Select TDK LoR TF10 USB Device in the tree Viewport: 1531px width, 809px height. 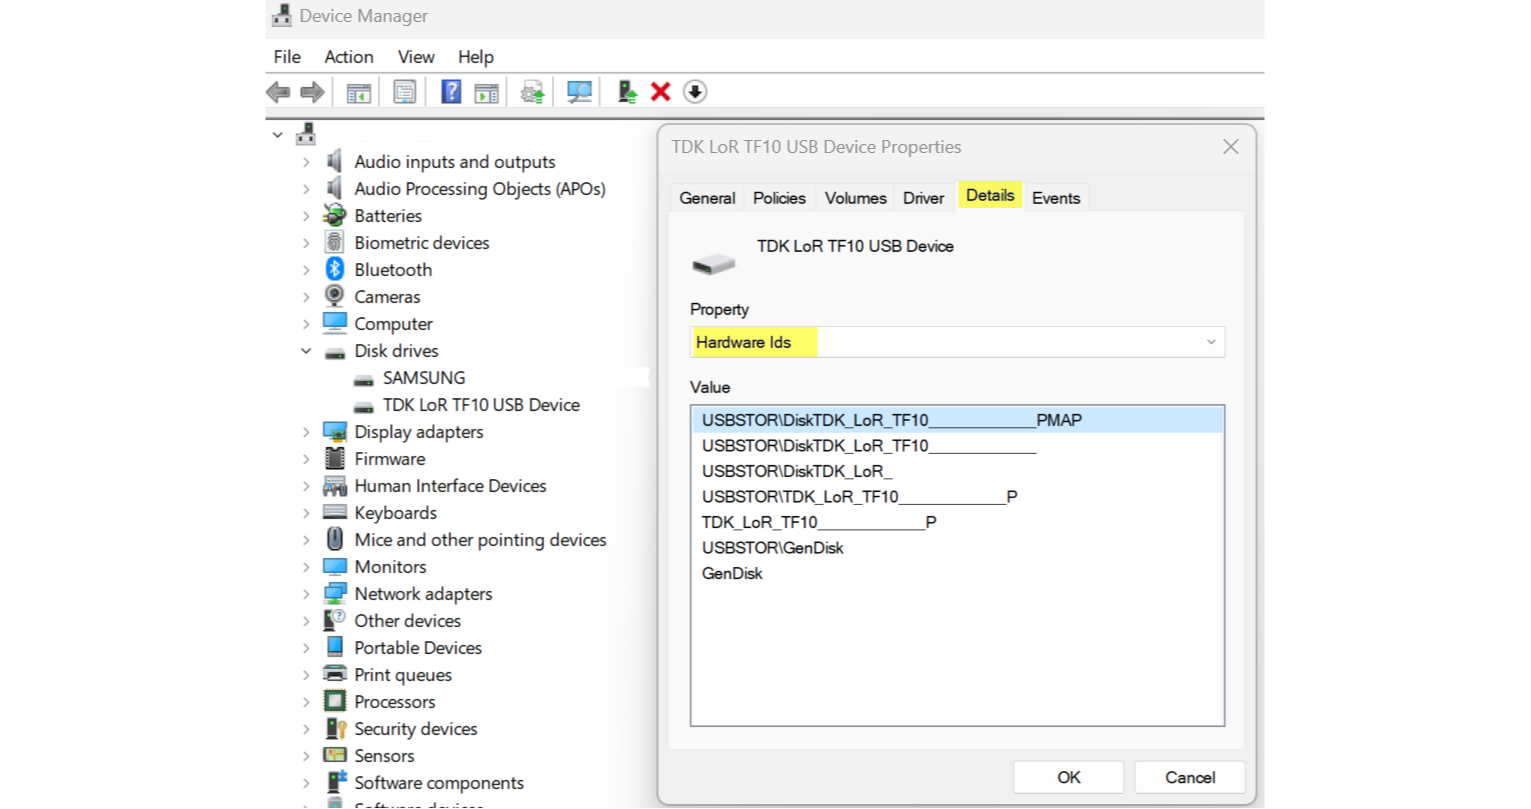[x=481, y=405]
